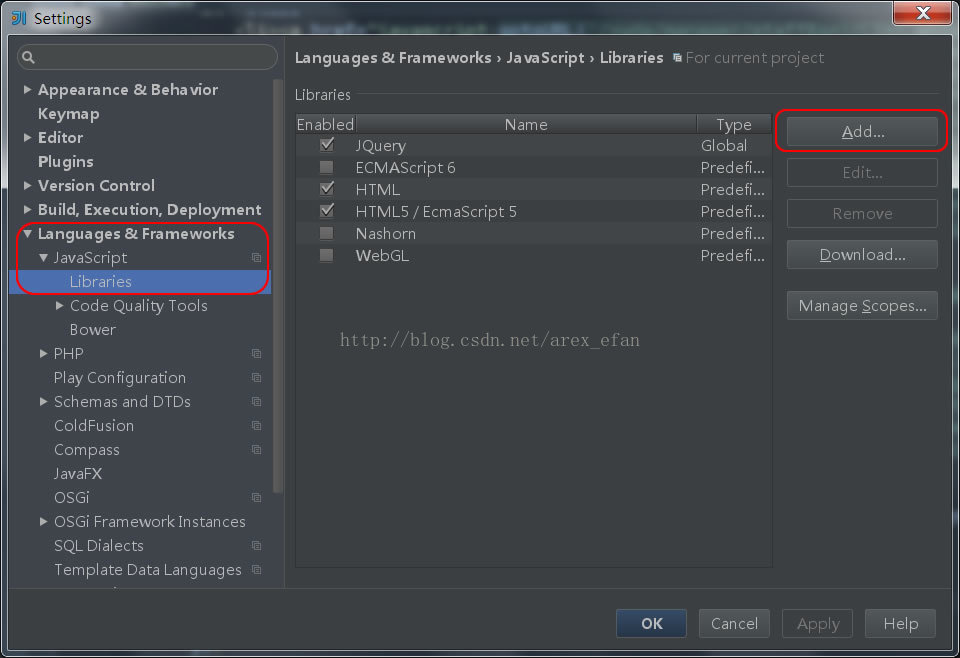960x658 pixels.
Task: Expand Appearance & Behavior section
Action: (28, 89)
